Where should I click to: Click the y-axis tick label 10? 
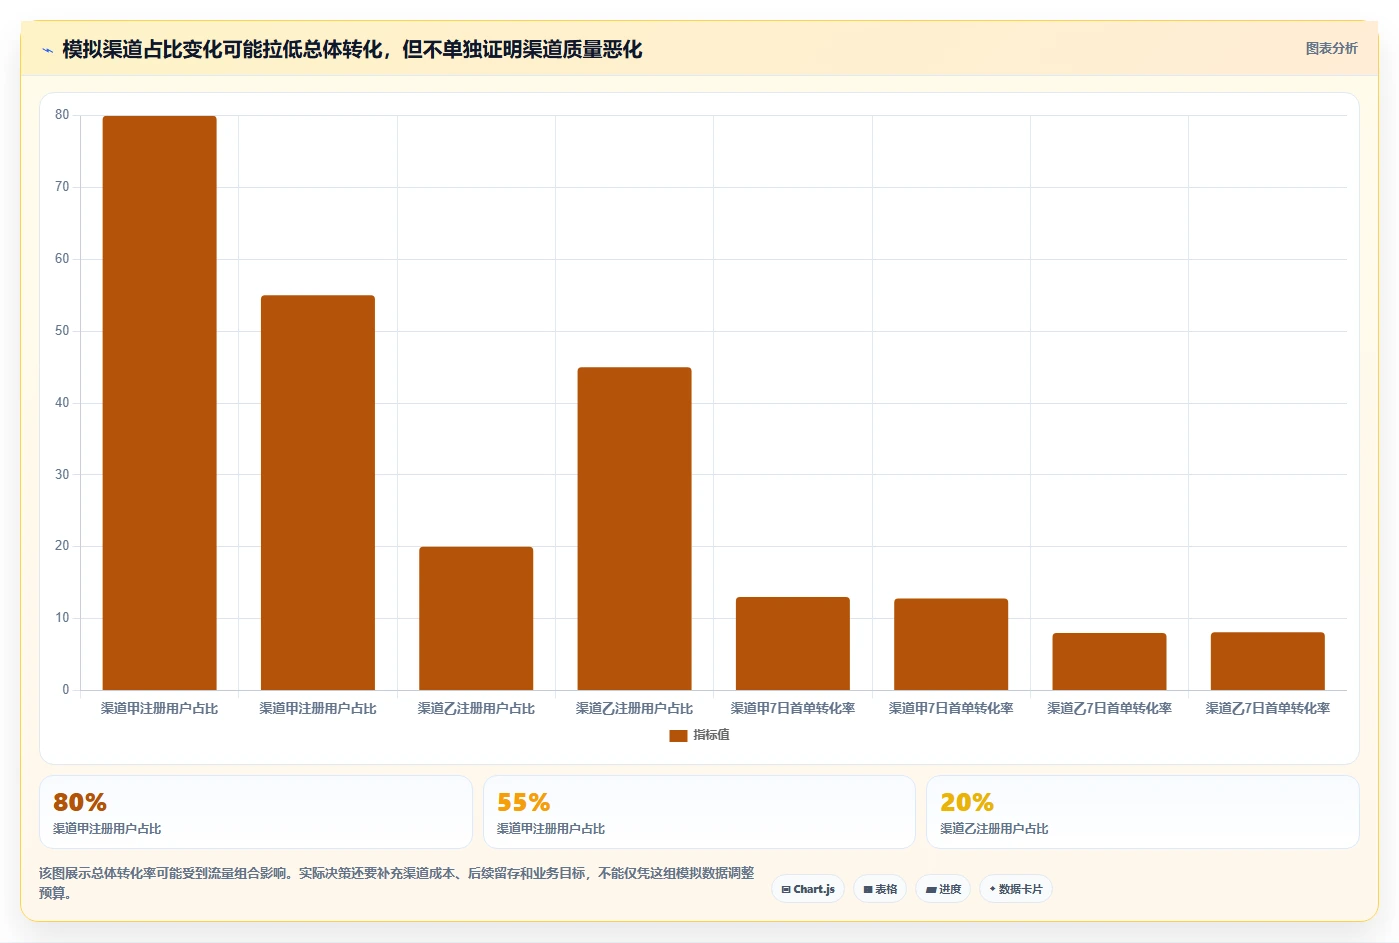pos(62,618)
